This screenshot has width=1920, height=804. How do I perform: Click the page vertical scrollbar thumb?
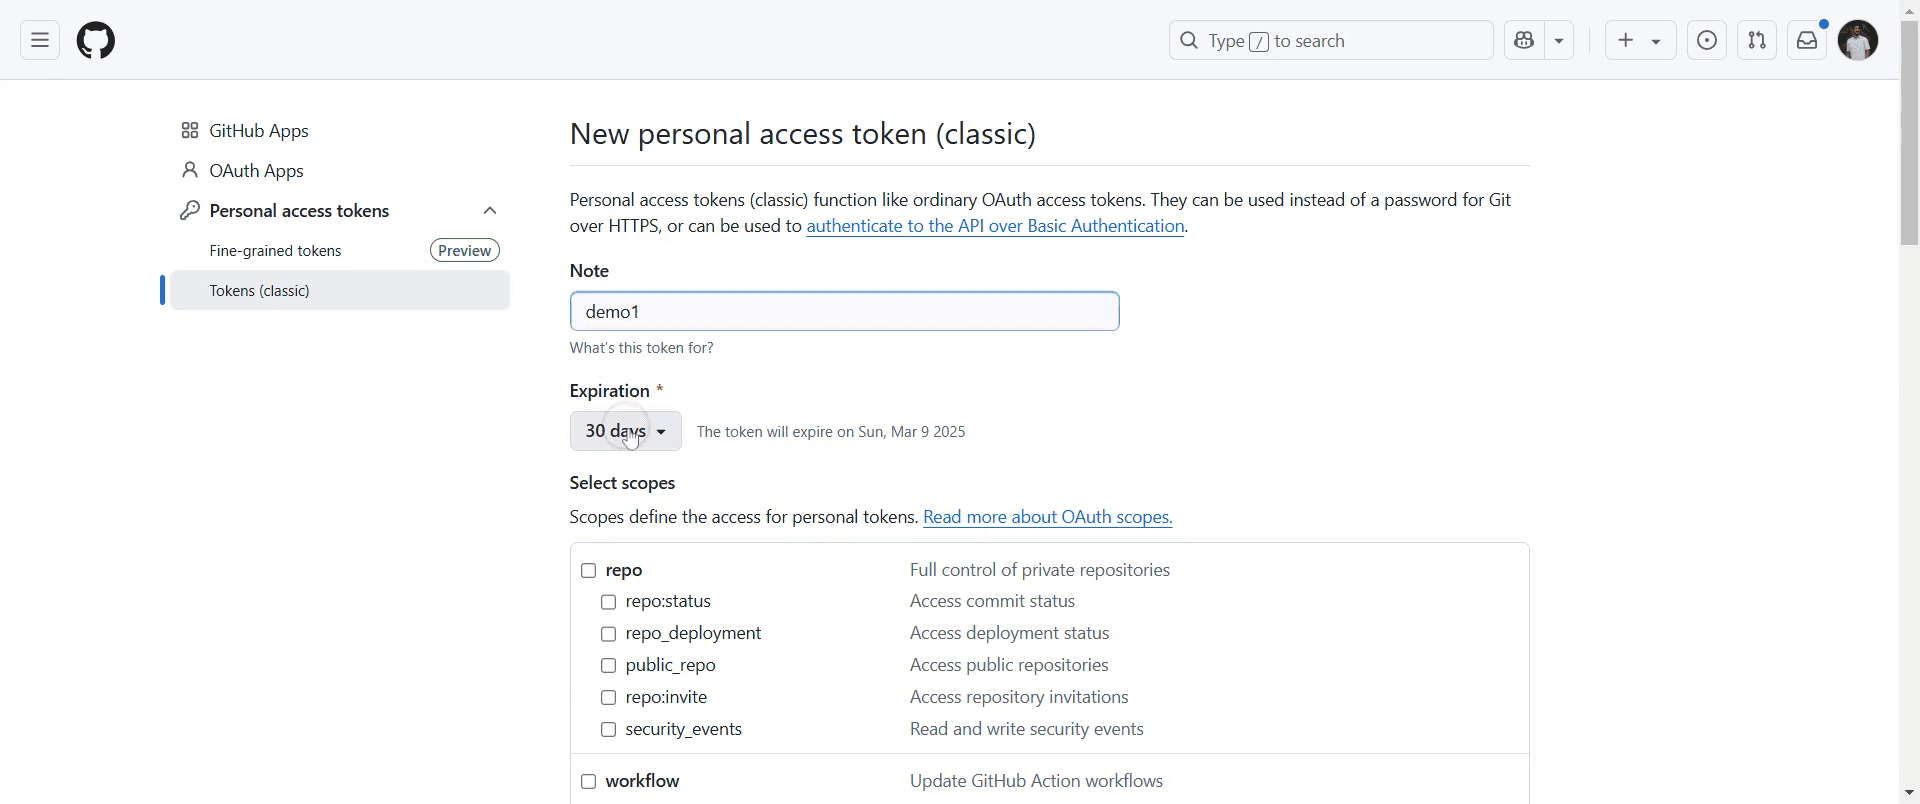click(1909, 130)
